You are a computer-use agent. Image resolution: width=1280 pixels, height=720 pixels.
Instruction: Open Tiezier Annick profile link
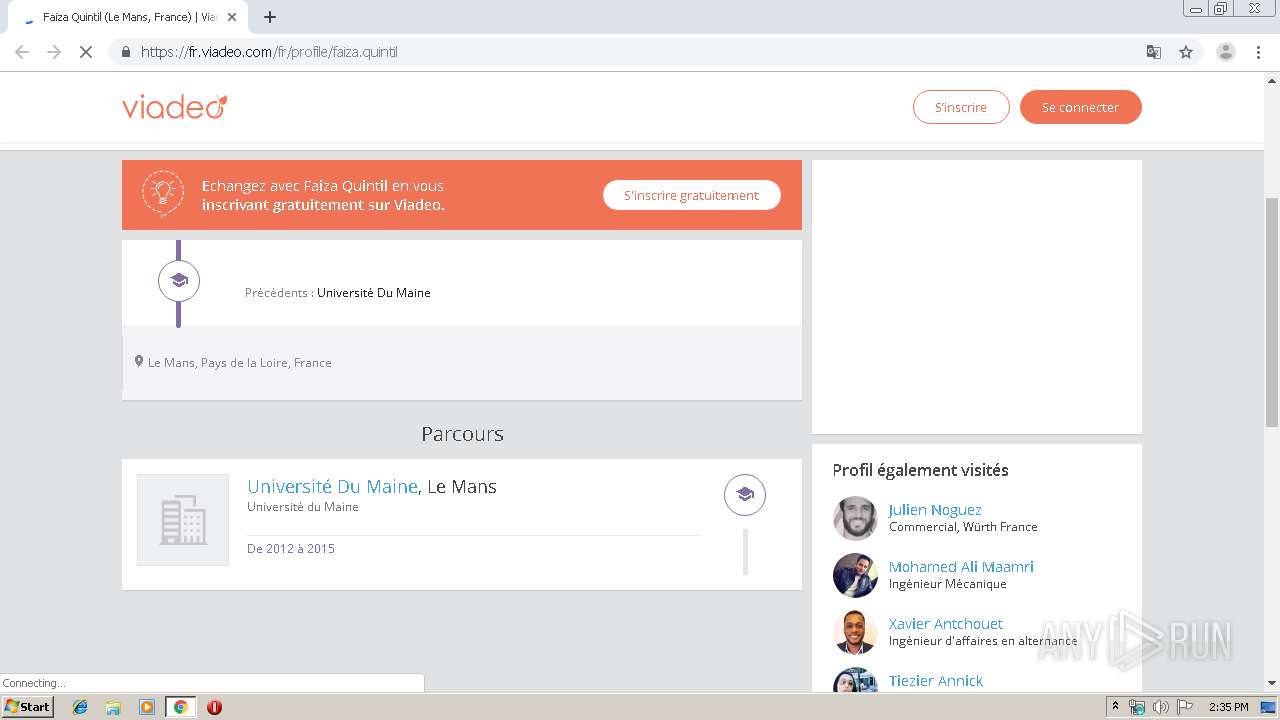(x=936, y=681)
